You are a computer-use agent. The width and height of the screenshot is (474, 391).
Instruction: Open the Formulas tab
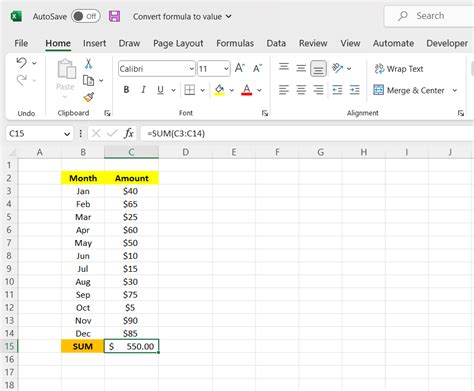(x=235, y=43)
